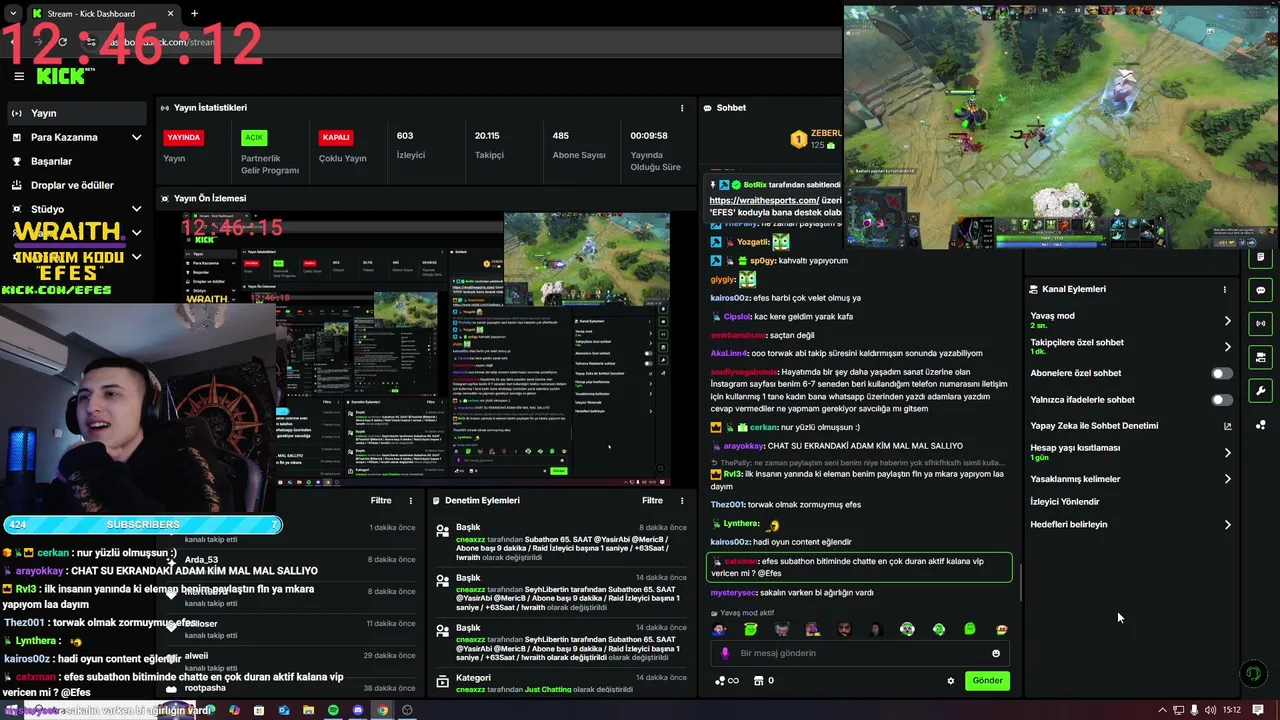Click the points infinity icon below chat
The width and height of the screenshot is (1280, 720).
[727, 681]
